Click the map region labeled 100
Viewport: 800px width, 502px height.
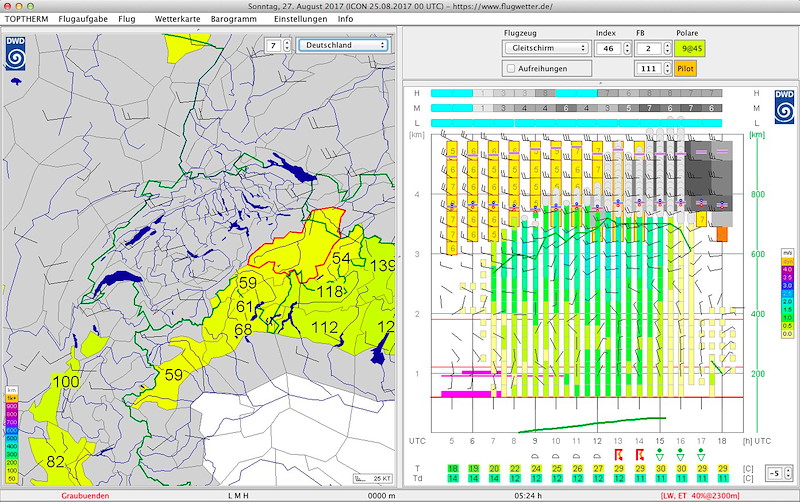[66, 381]
